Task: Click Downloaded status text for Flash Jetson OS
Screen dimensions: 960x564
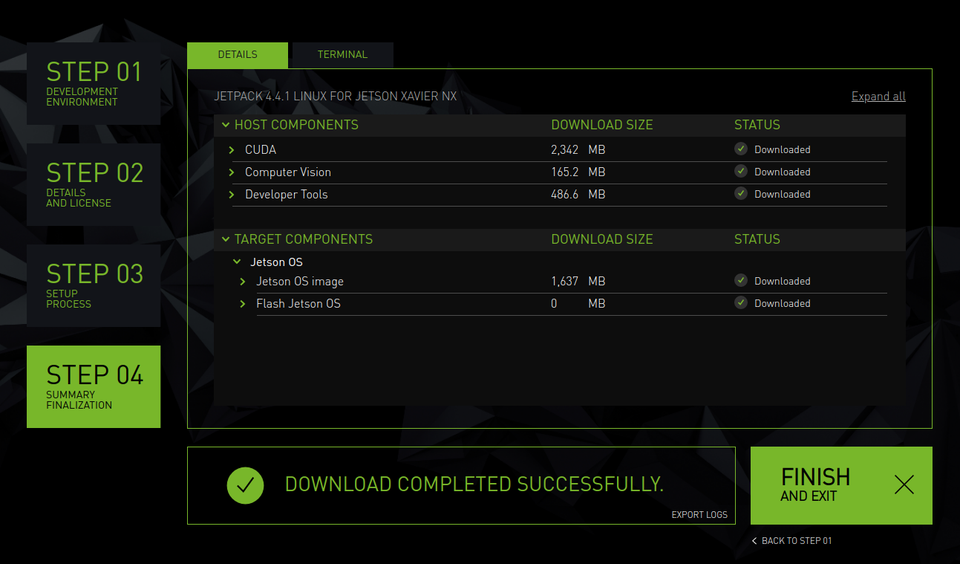Action: pos(782,304)
